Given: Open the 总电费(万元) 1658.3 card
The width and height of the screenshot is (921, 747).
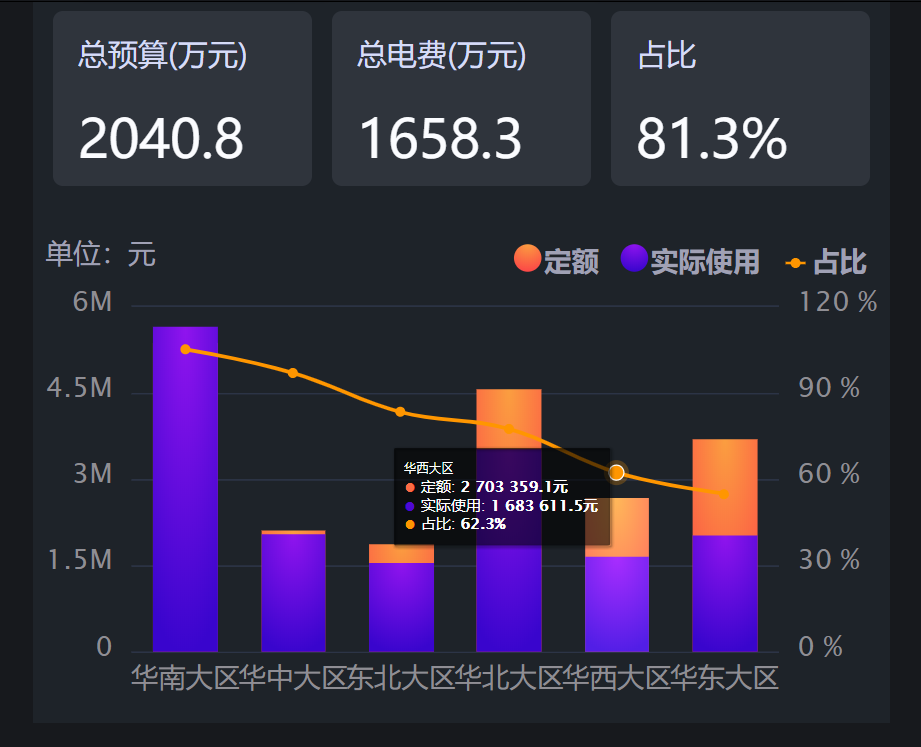Looking at the screenshot, I should click(461, 99).
